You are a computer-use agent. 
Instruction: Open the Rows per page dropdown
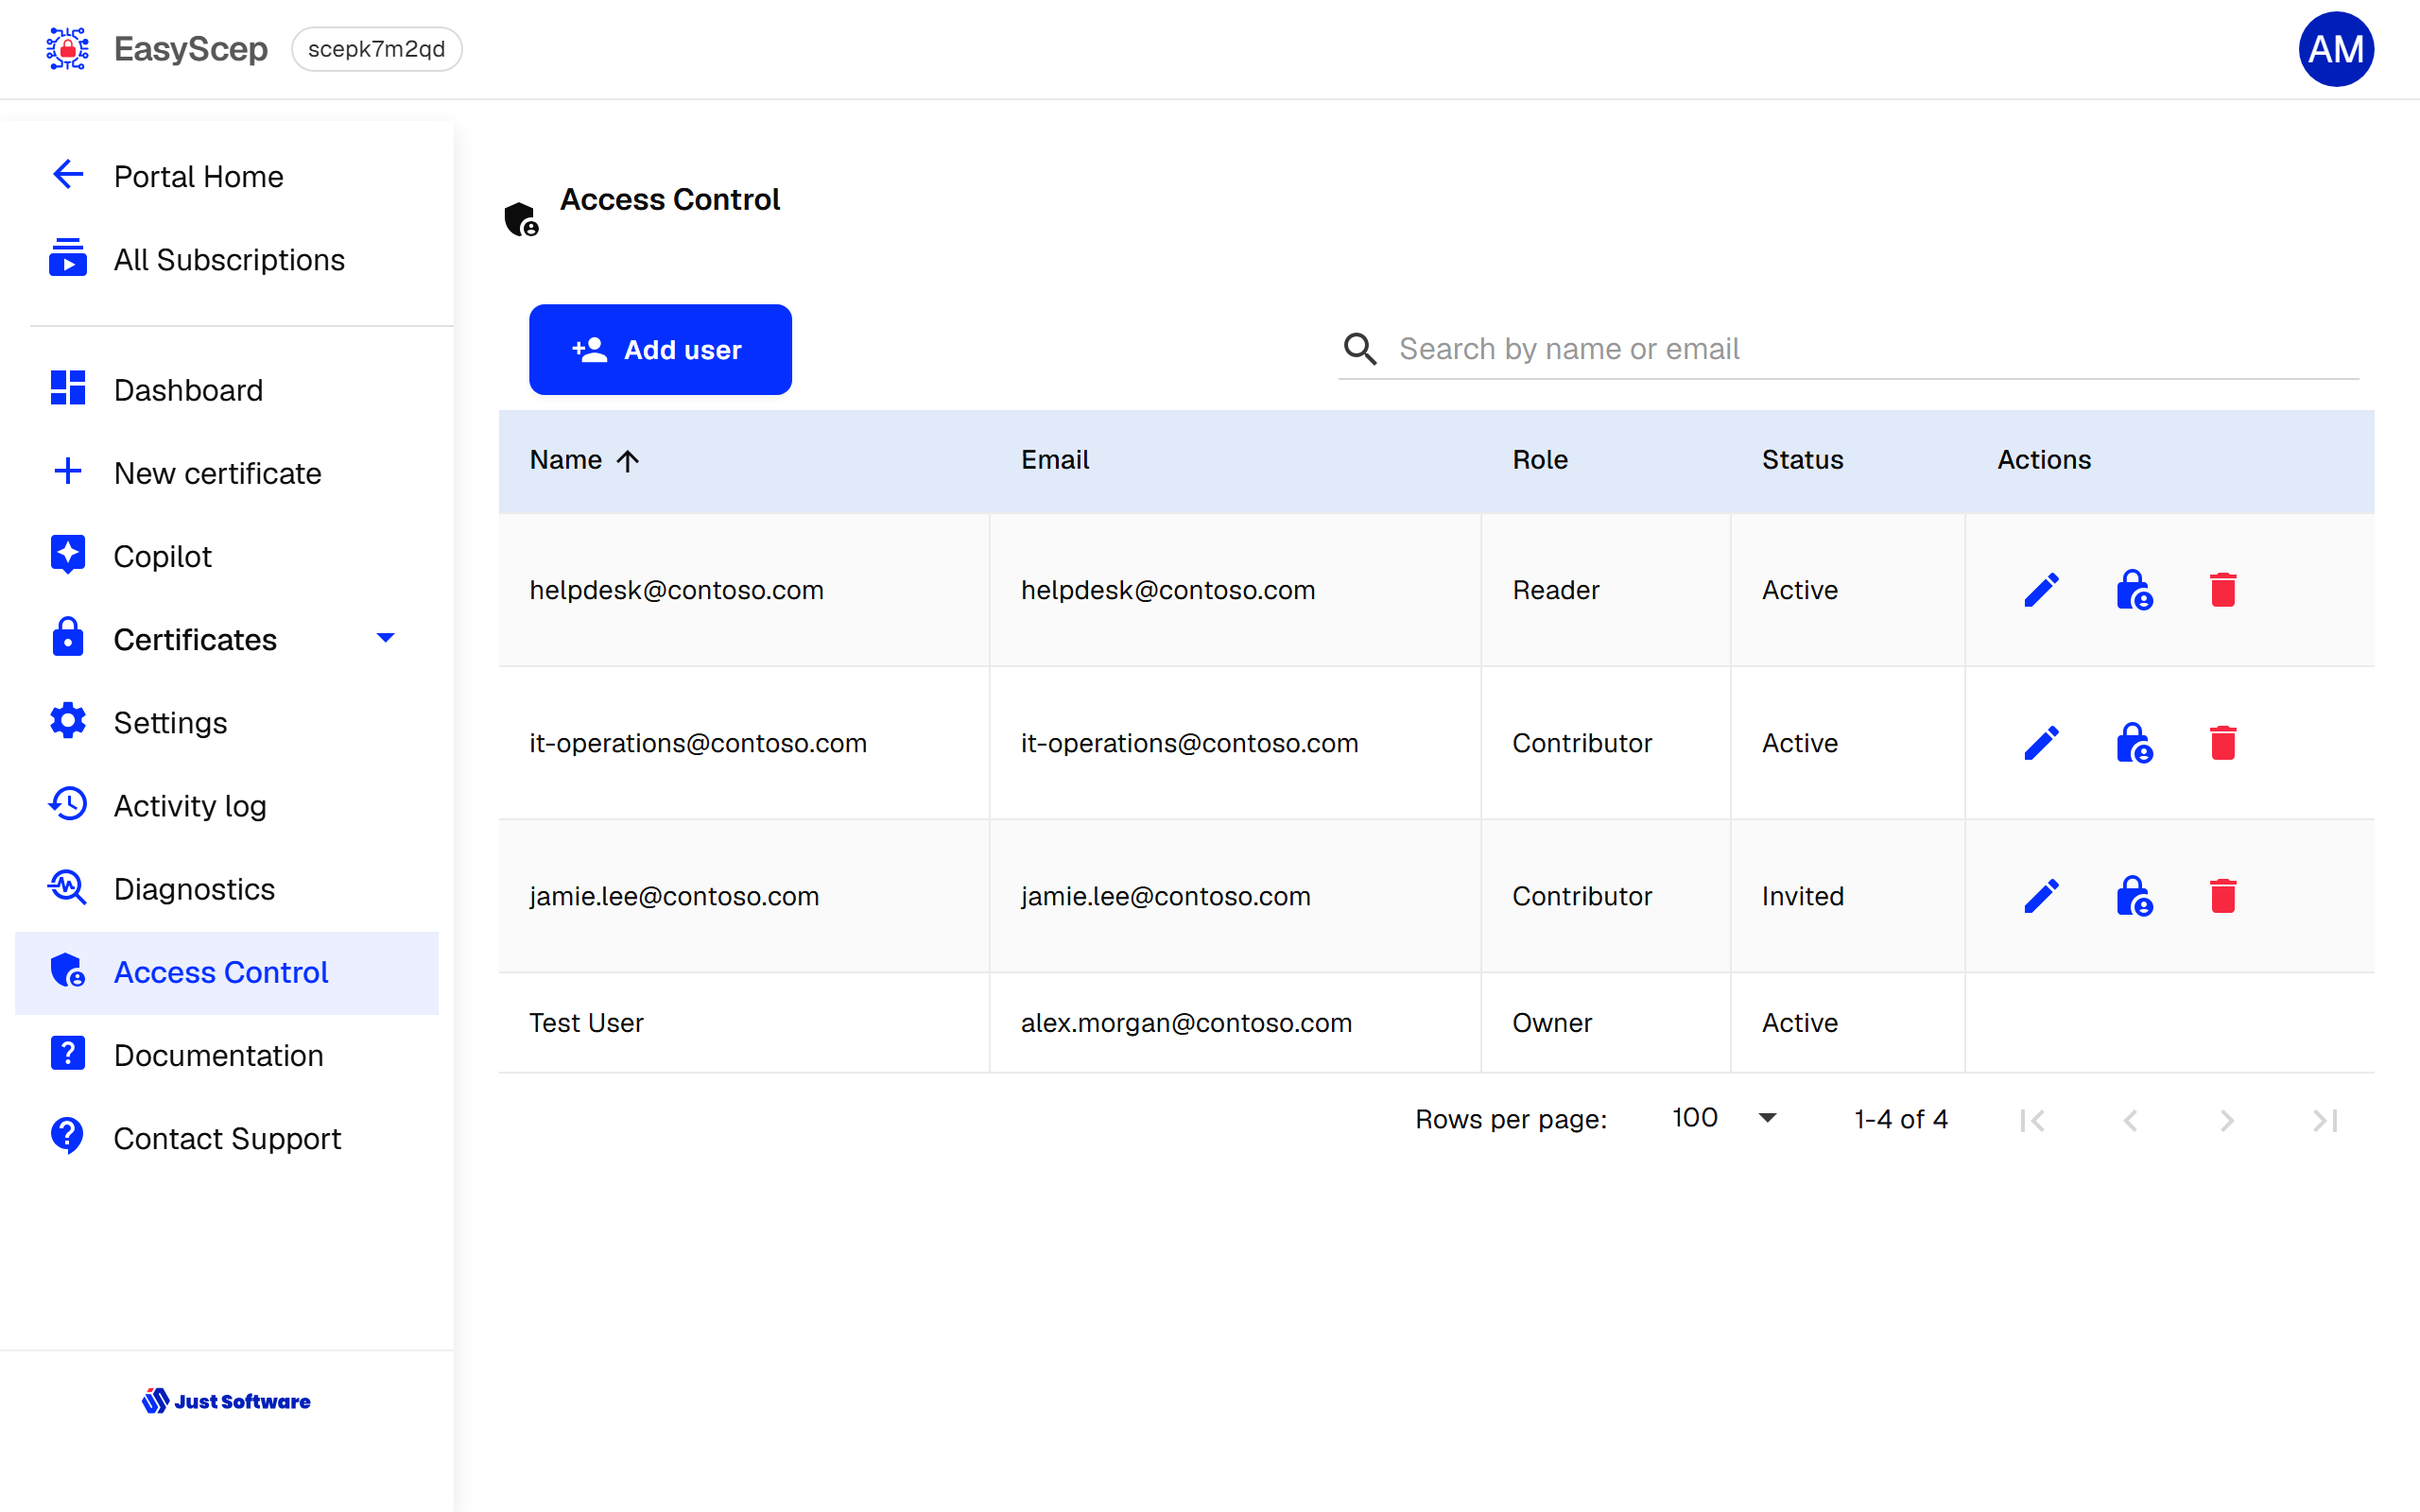(x=1725, y=1118)
